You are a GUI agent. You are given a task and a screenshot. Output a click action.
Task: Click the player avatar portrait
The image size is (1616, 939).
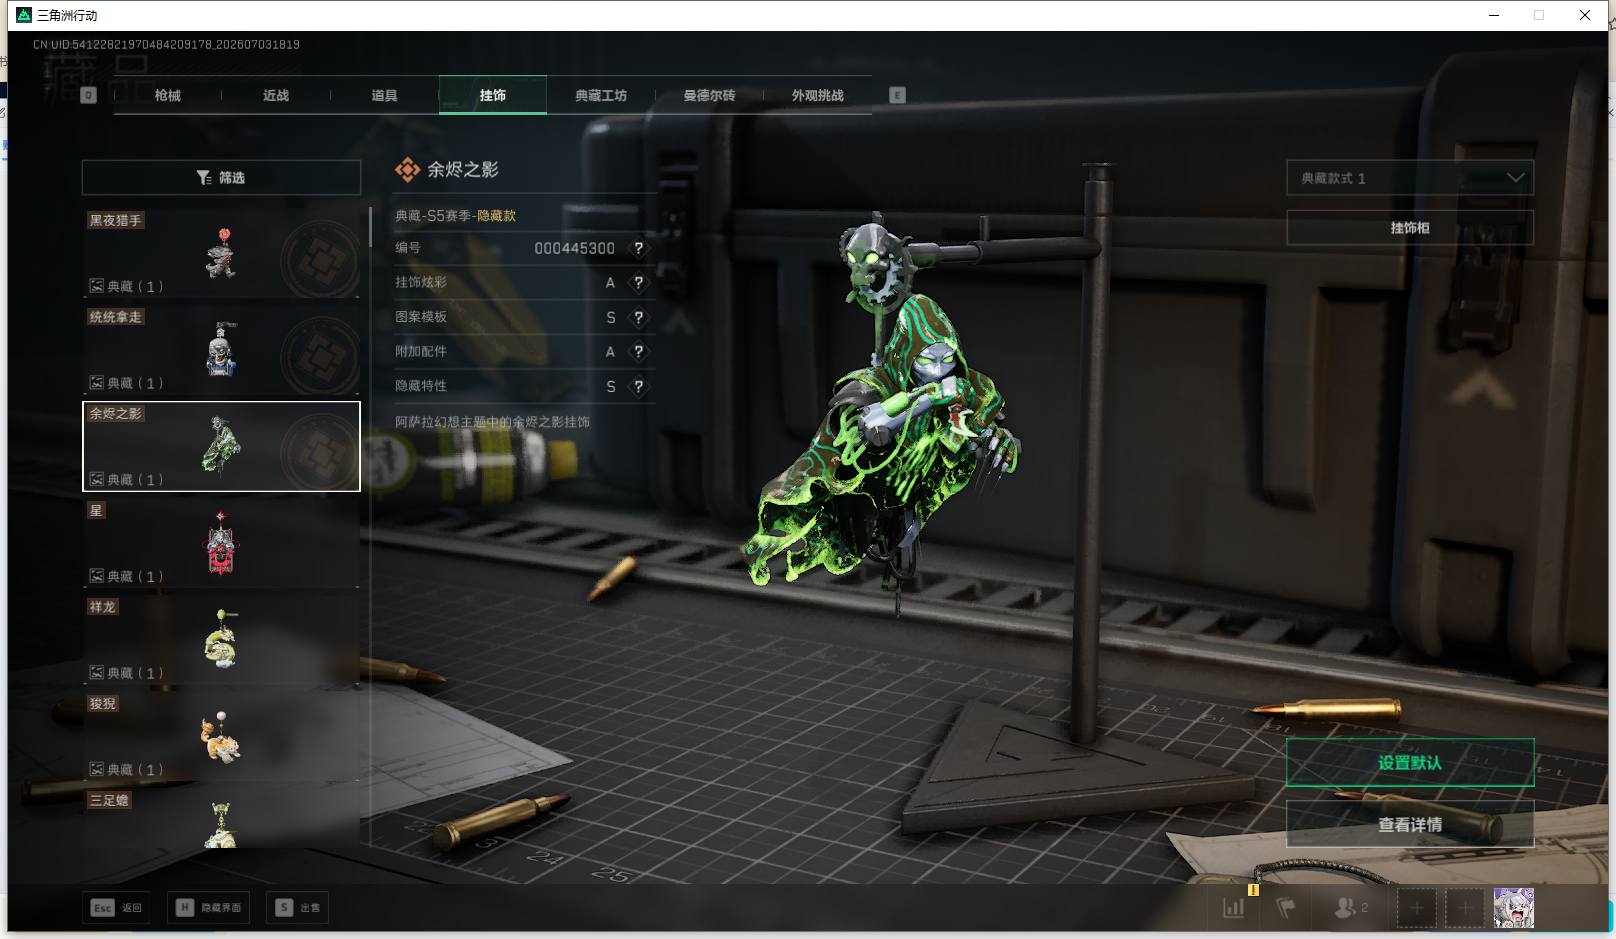(1513, 908)
